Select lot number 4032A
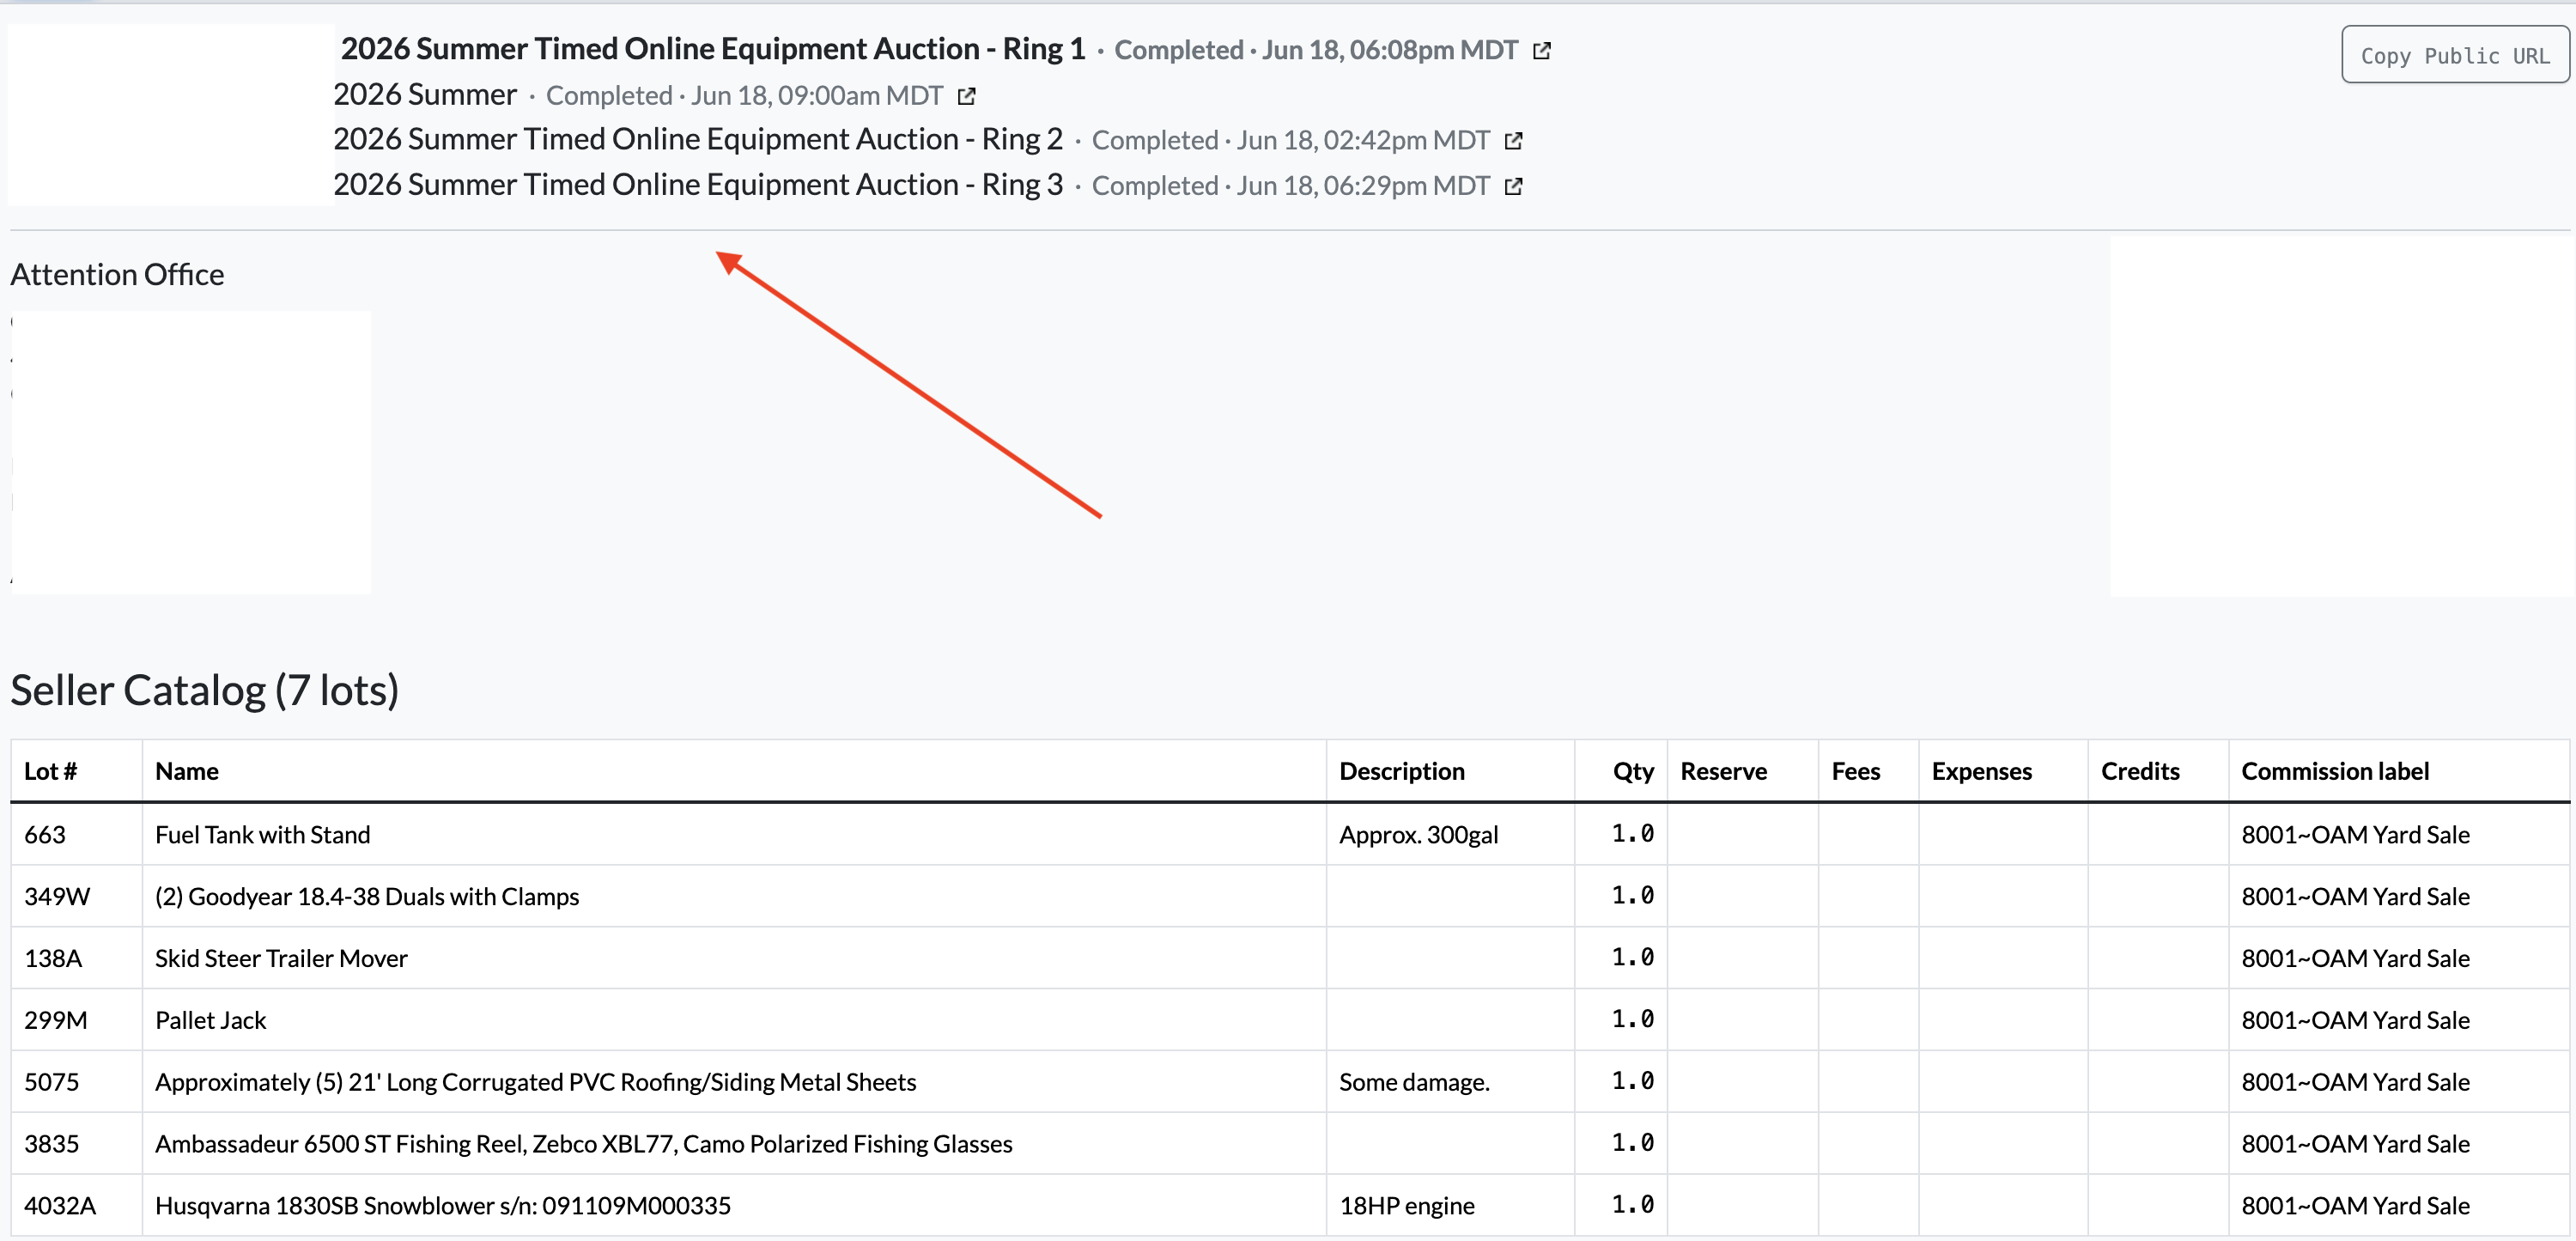 point(60,1207)
